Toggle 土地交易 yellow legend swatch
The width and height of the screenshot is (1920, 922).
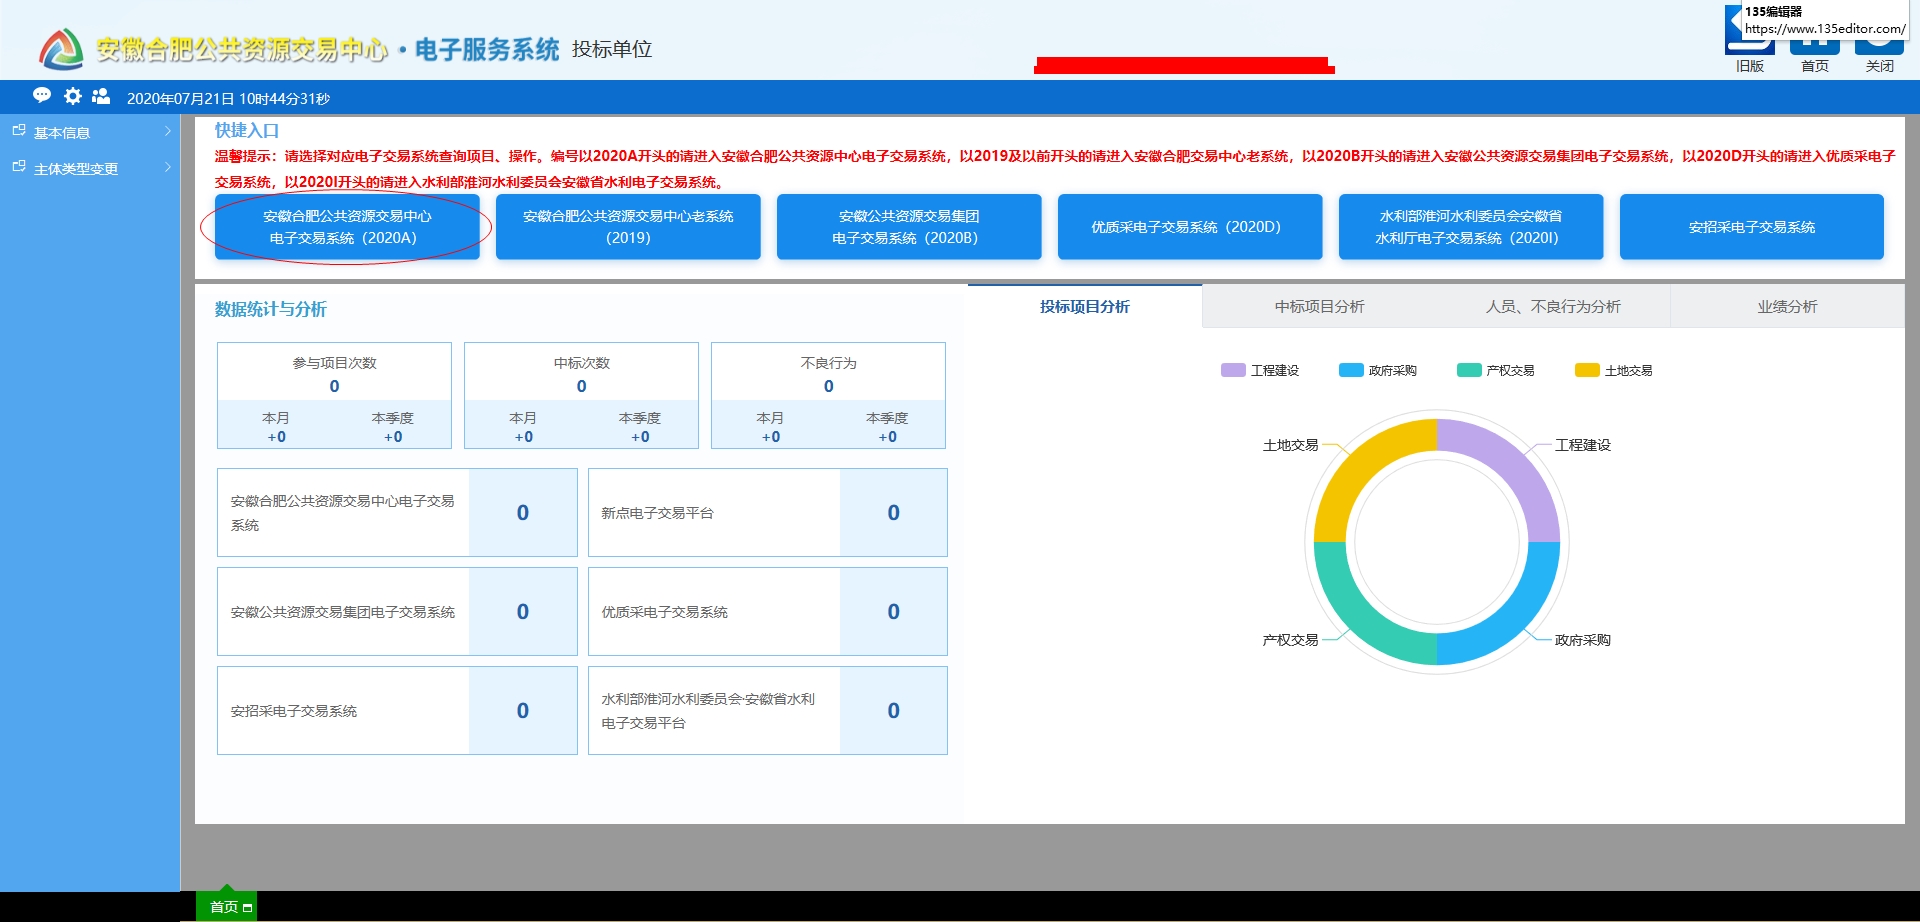(1587, 370)
